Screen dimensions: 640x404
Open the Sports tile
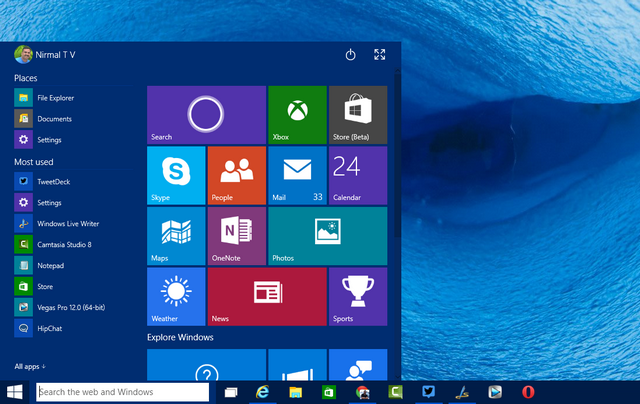[358, 297]
